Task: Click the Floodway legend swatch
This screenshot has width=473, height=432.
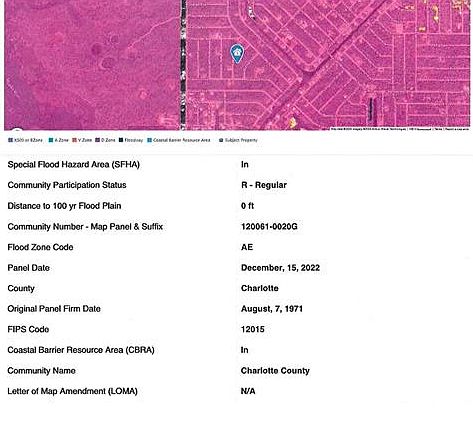Action: coord(121,140)
